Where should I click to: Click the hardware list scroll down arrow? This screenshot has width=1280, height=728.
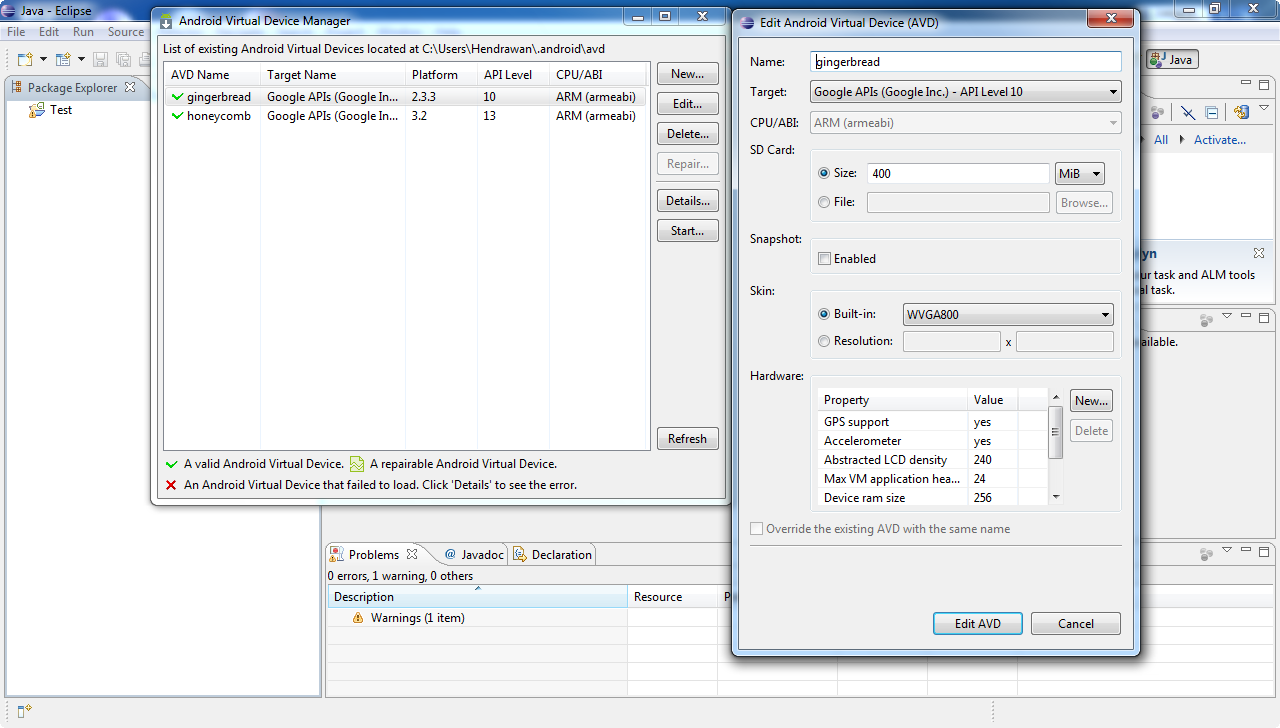click(x=1056, y=497)
